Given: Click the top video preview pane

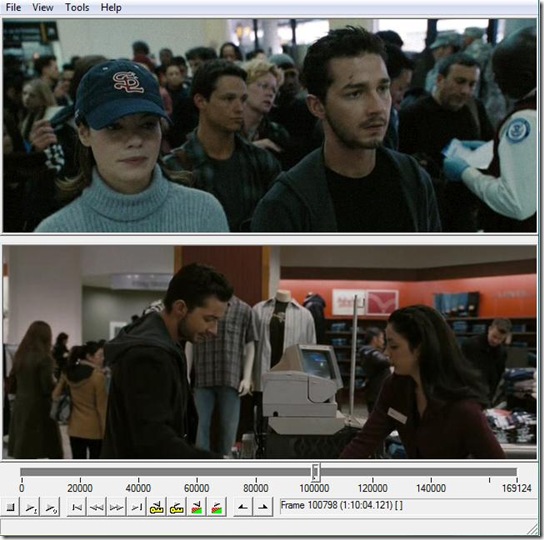Looking at the screenshot, I should coord(269,125).
